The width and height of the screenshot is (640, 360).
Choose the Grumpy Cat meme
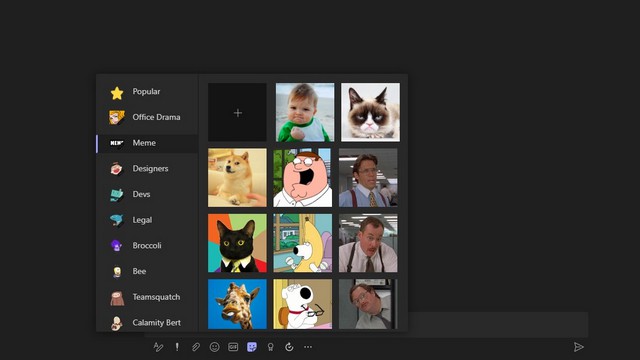(370, 113)
